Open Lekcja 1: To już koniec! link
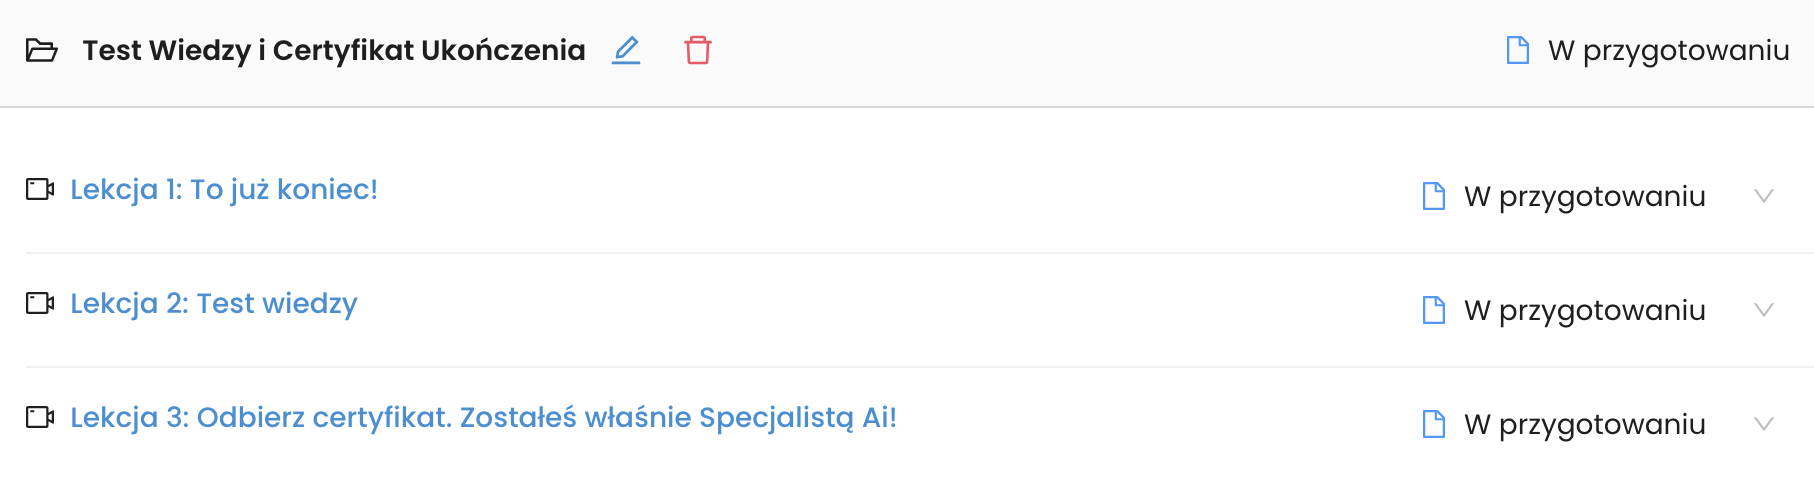This screenshot has width=1814, height=486. [x=224, y=189]
